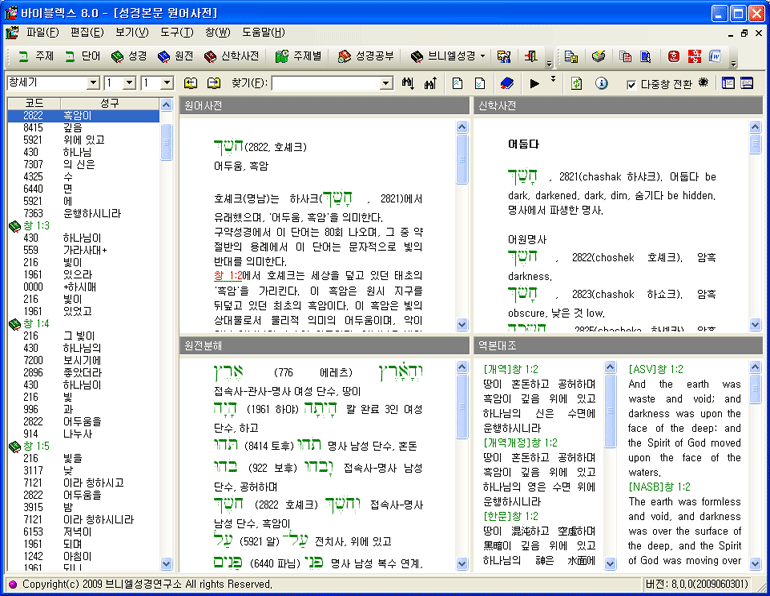Click the page down document icon

click(480, 83)
